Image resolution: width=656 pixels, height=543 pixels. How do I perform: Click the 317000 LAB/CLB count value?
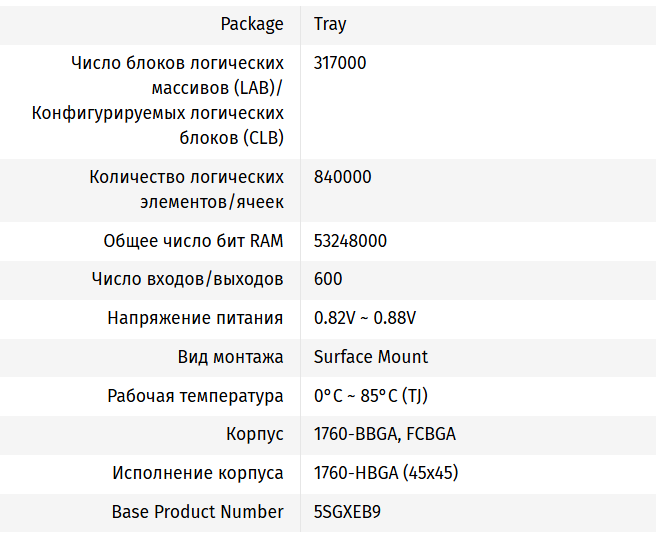click(340, 63)
